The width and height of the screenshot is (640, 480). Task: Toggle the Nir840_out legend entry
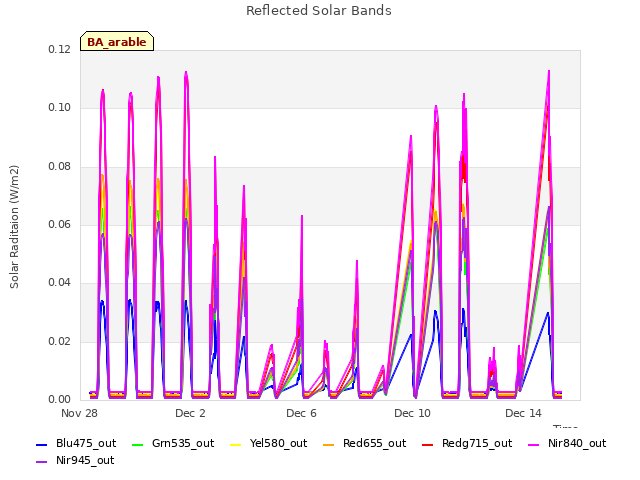tap(567, 444)
